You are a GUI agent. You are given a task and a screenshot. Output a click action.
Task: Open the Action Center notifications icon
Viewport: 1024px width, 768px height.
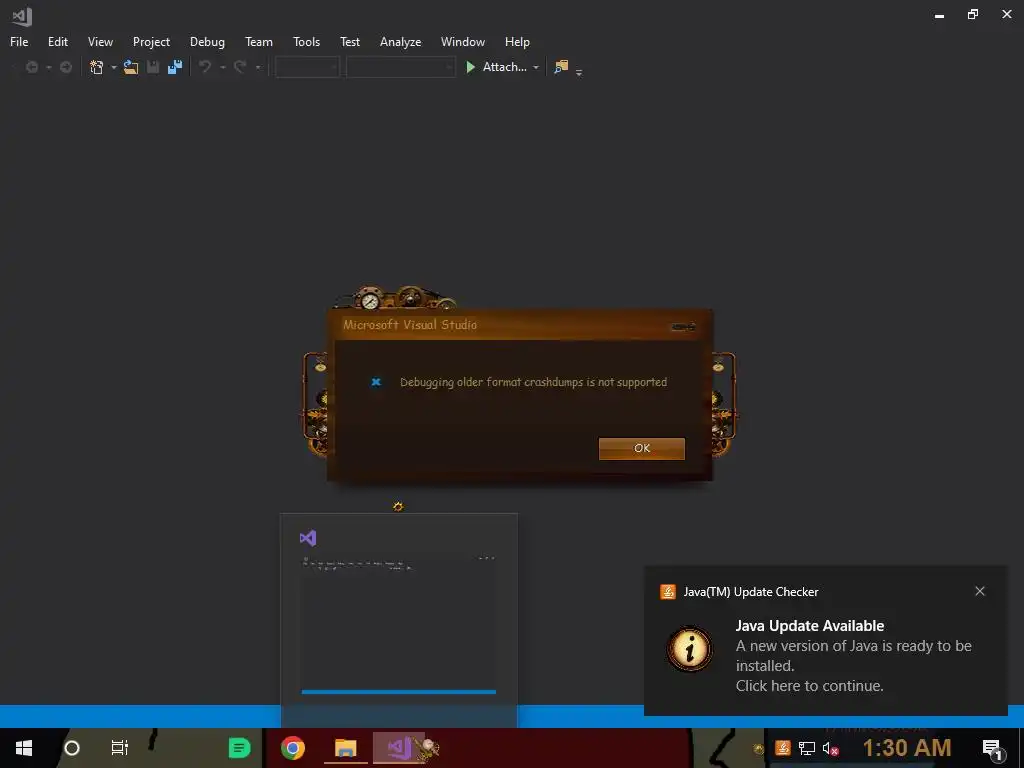pos(992,748)
